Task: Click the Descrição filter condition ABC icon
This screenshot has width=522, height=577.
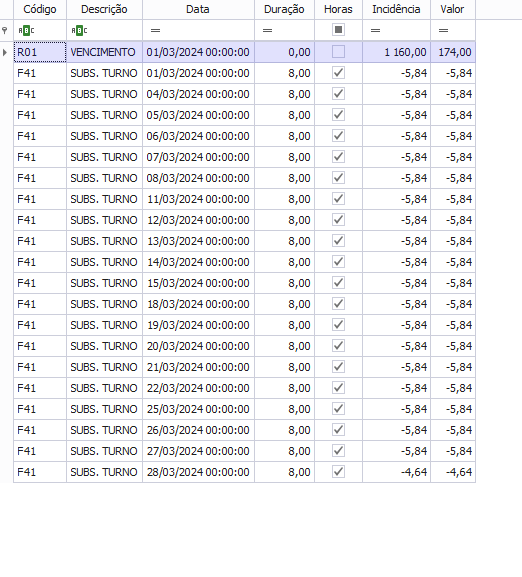Action: tap(79, 31)
